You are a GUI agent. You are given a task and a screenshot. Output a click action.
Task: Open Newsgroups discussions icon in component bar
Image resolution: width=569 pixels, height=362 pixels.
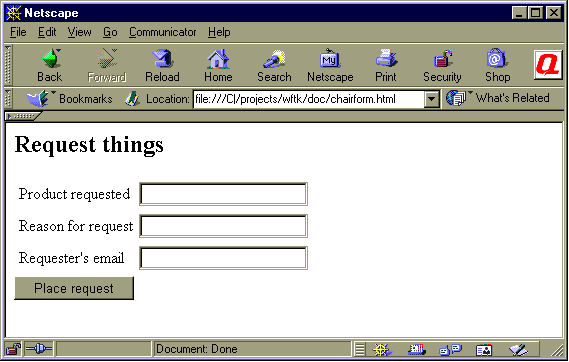tap(450, 350)
